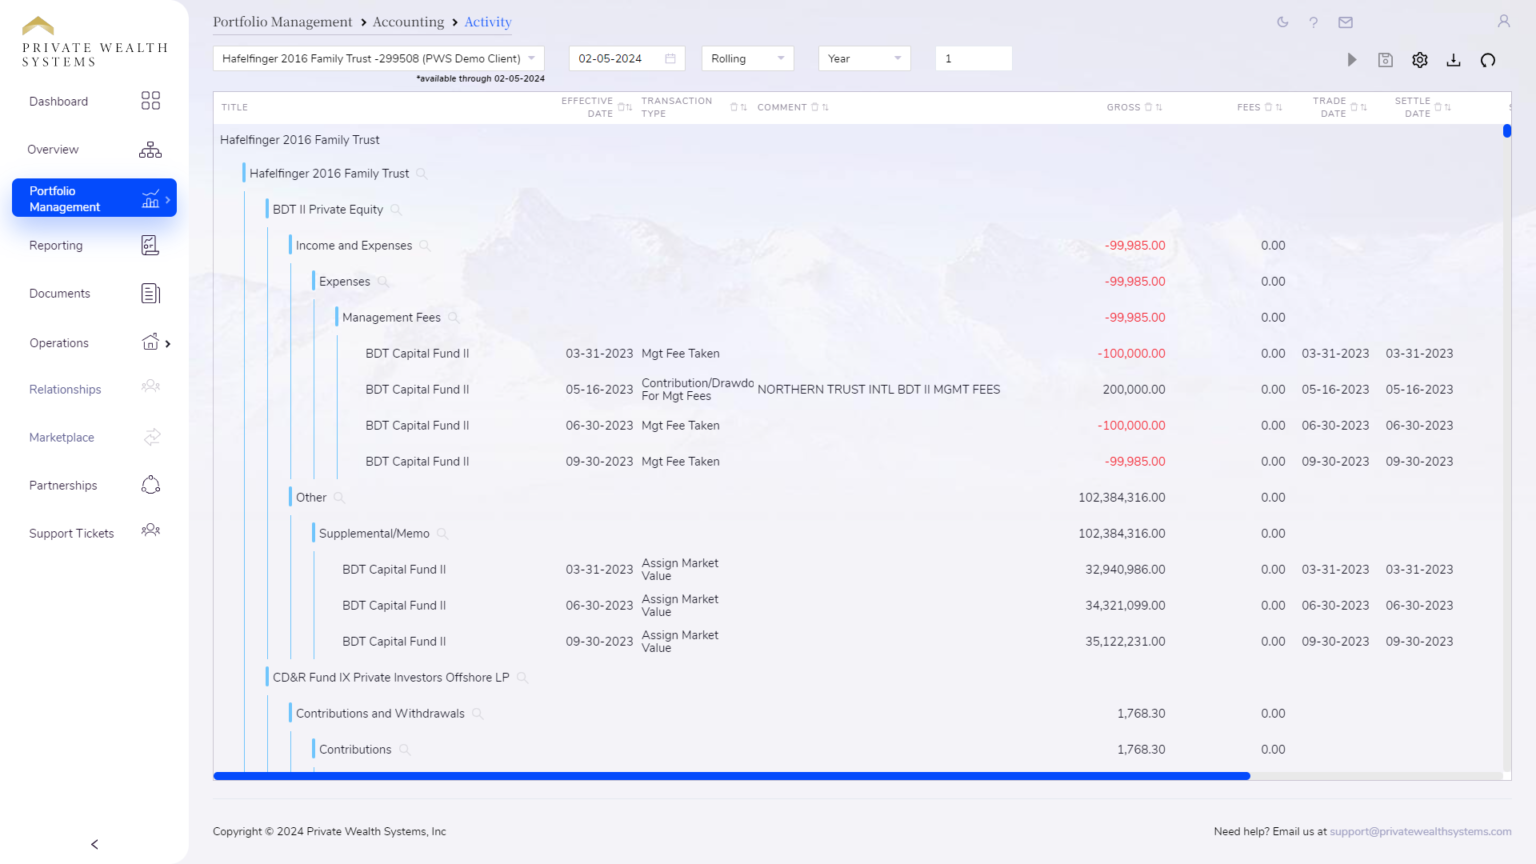Viewport: 1536px width, 864px height.
Task: Open the user profile icon
Action: point(1502,21)
